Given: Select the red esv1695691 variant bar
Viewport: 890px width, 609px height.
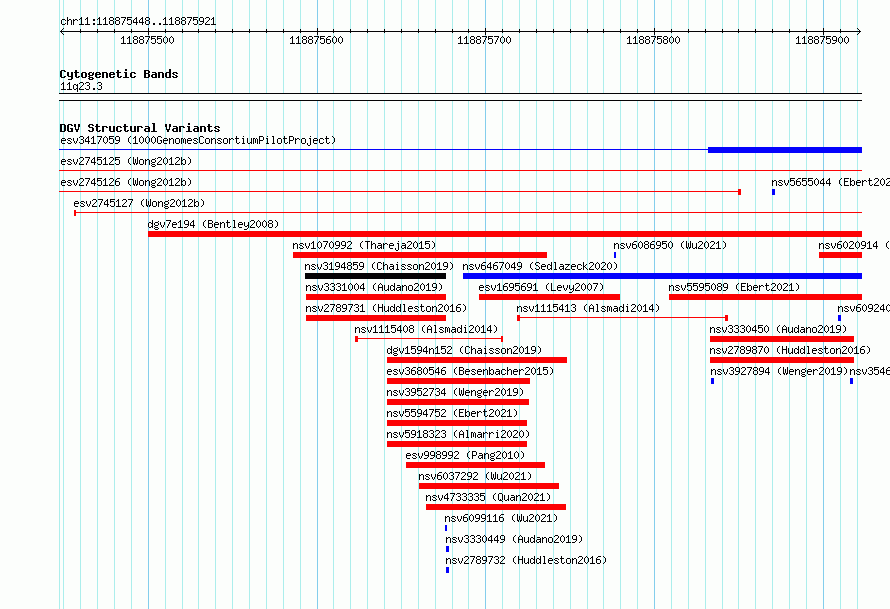Looking at the screenshot, I should tap(549, 297).
